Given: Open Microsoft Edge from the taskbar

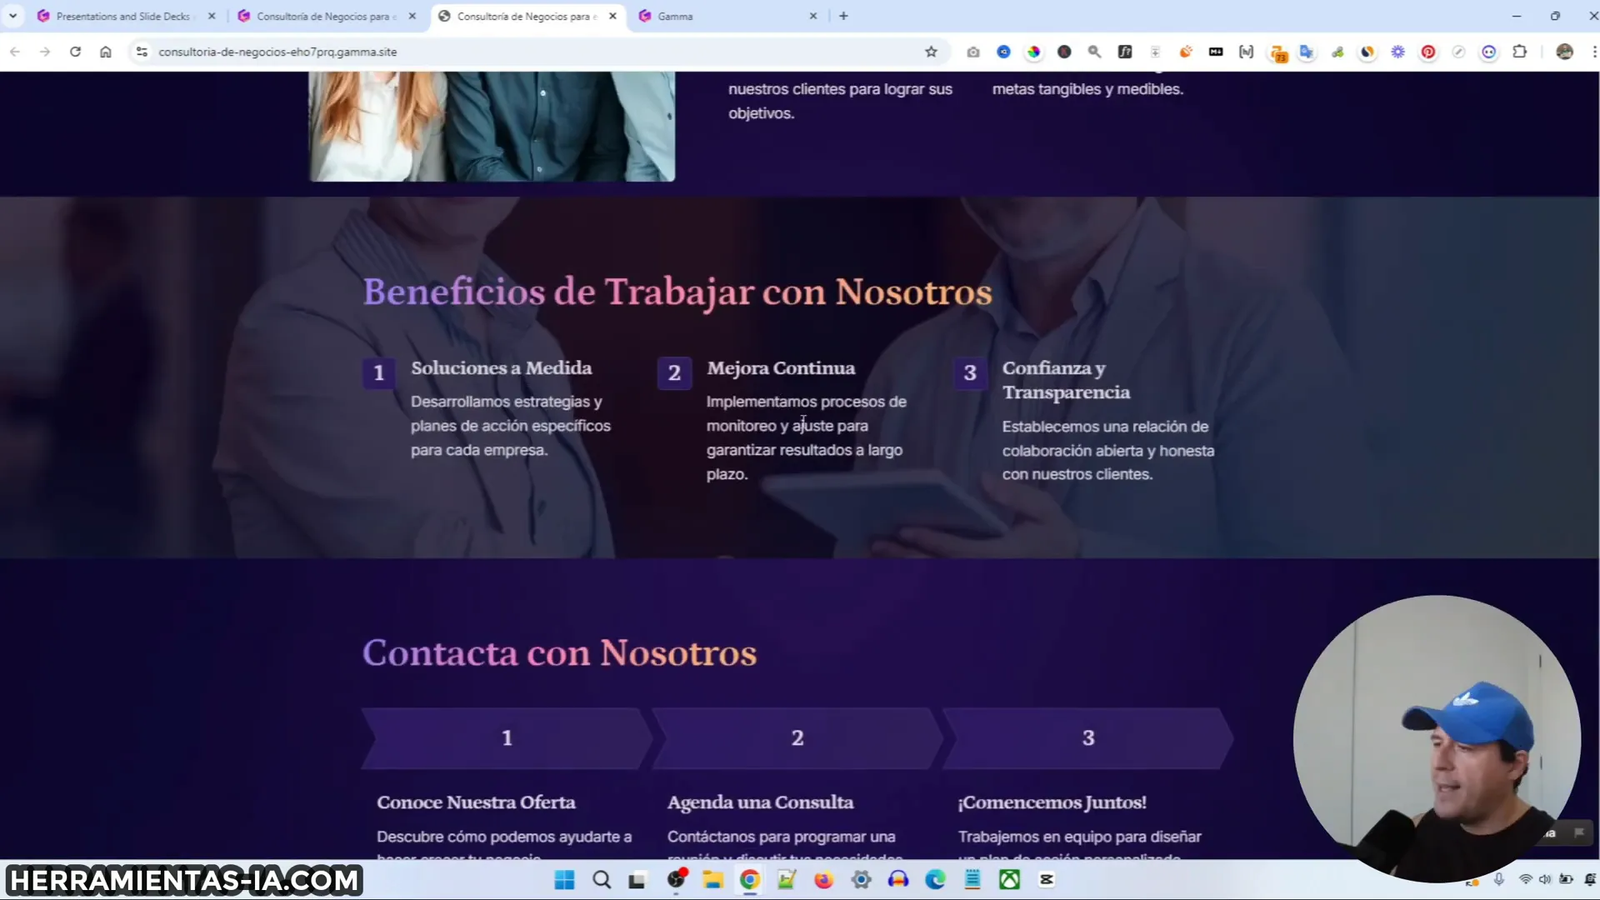Looking at the screenshot, I should coord(935,880).
